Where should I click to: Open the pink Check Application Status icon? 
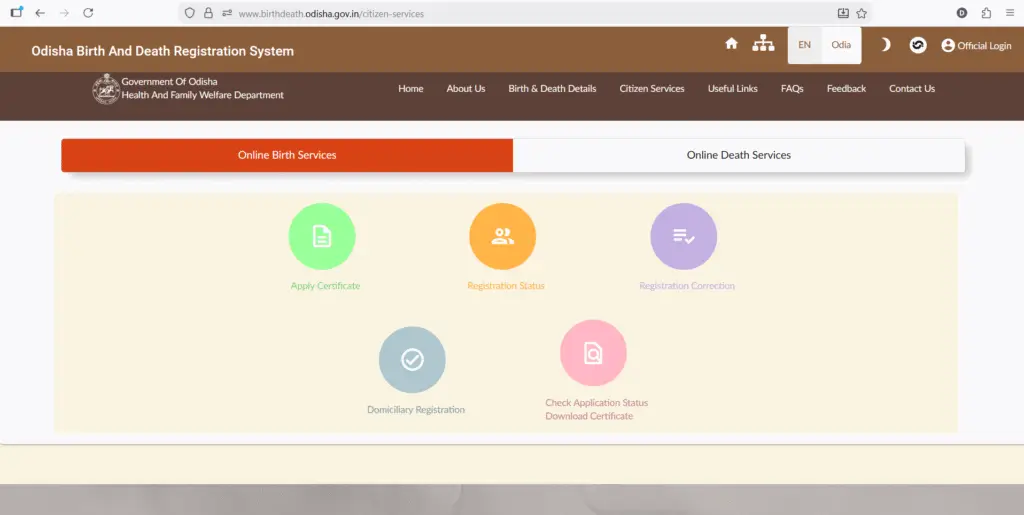click(x=593, y=353)
